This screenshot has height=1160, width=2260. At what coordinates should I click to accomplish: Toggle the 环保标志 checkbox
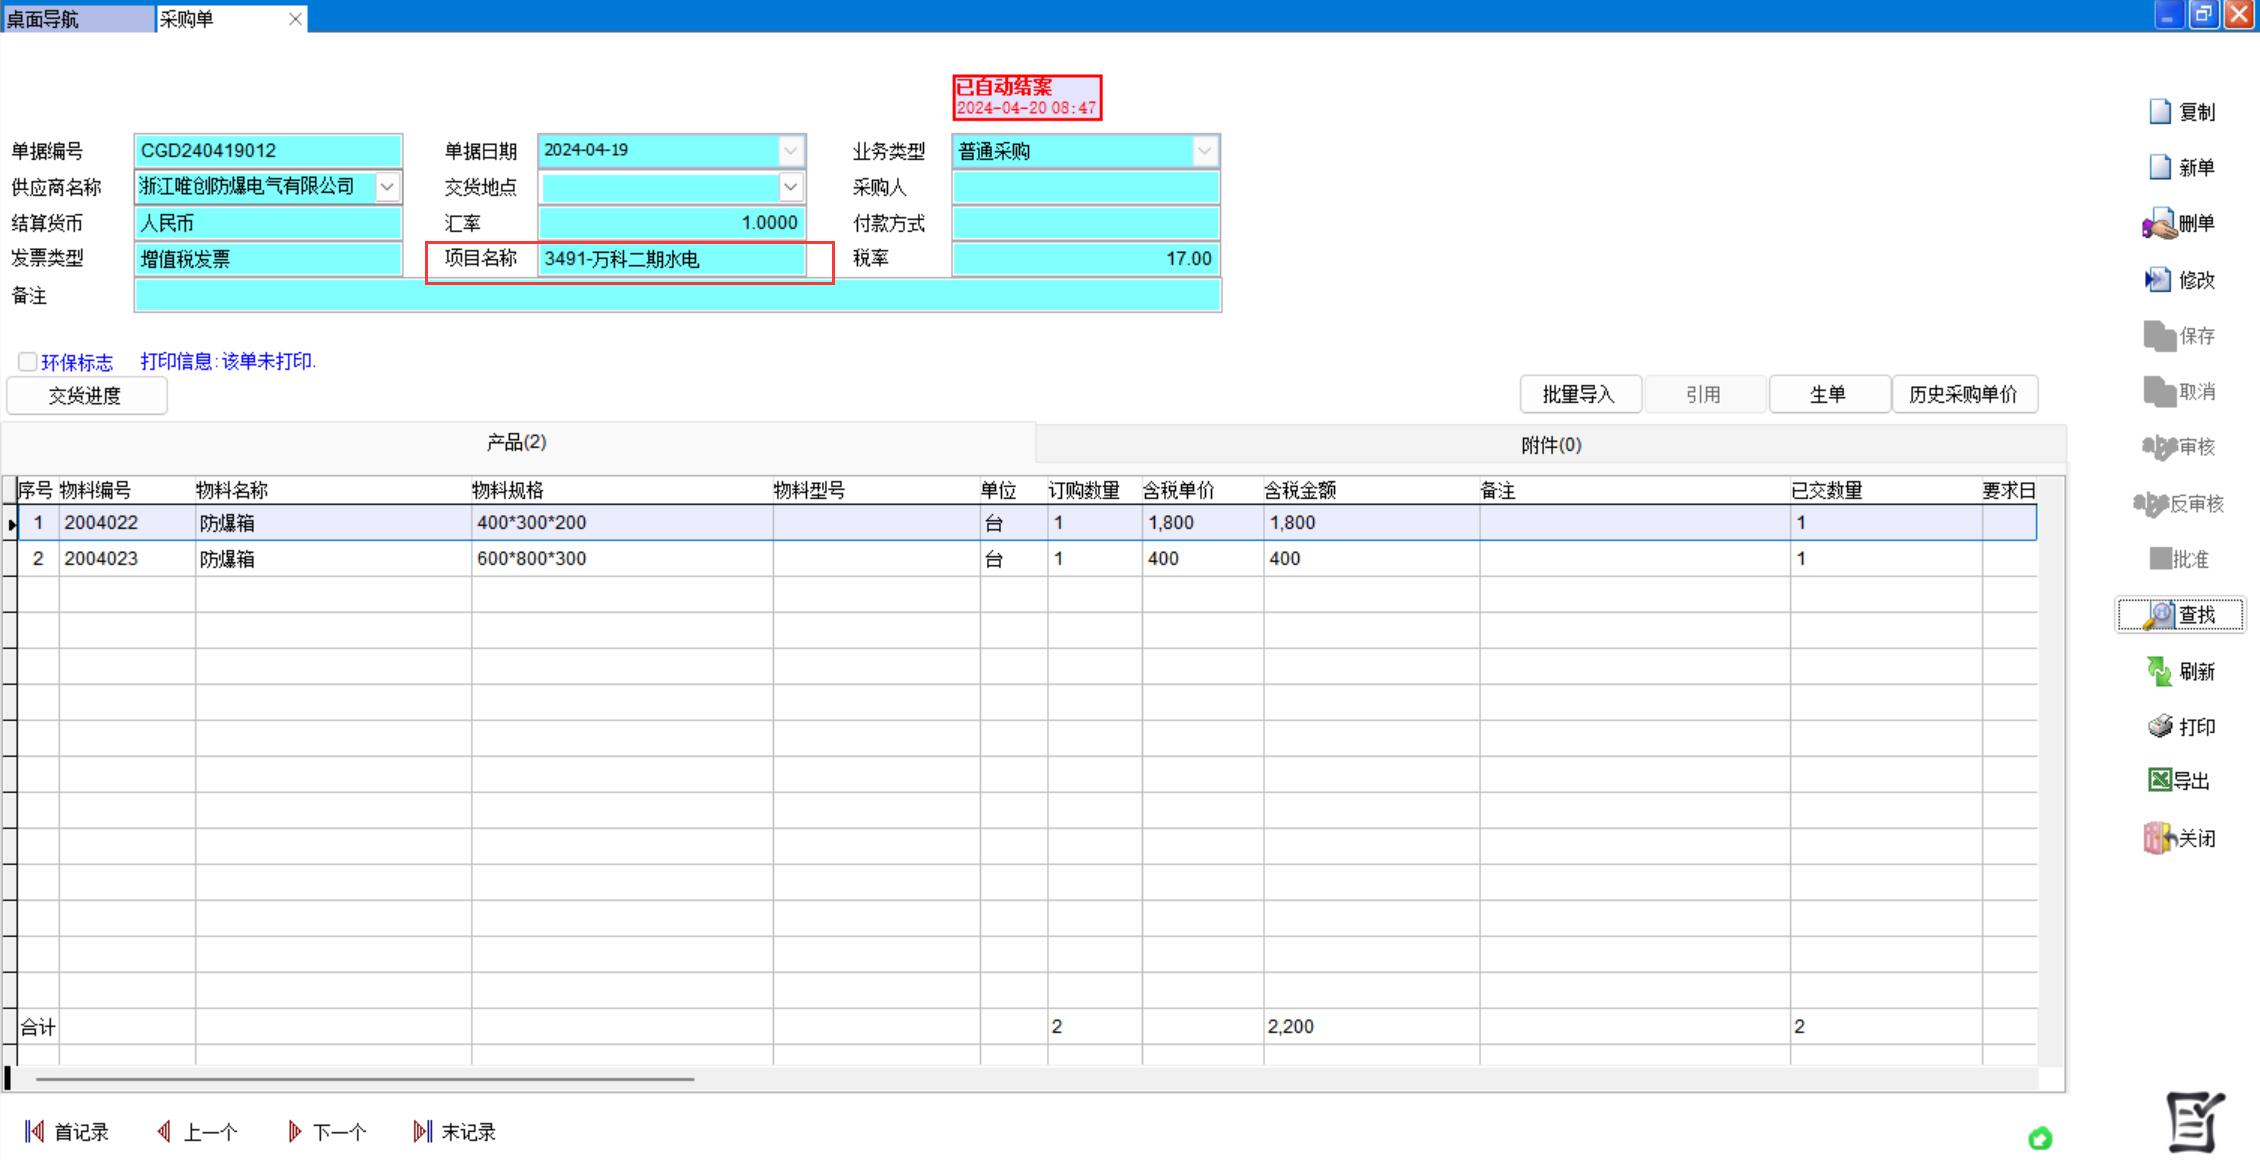tap(28, 362)
